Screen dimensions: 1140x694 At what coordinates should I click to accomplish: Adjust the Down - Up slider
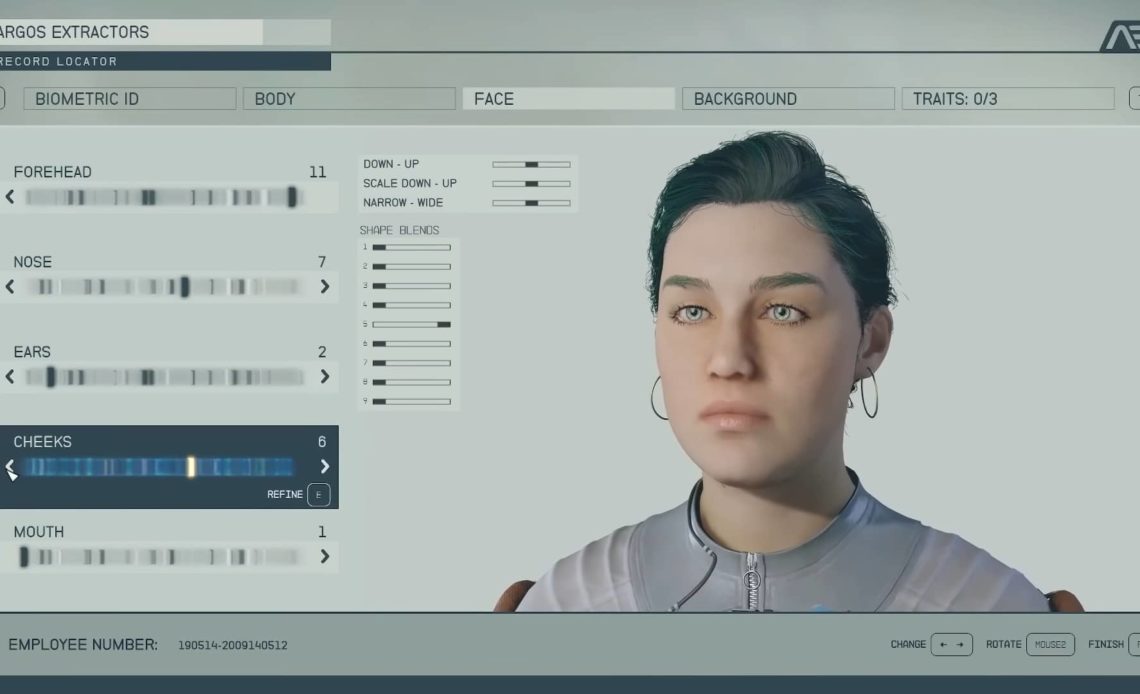(531, 164)
